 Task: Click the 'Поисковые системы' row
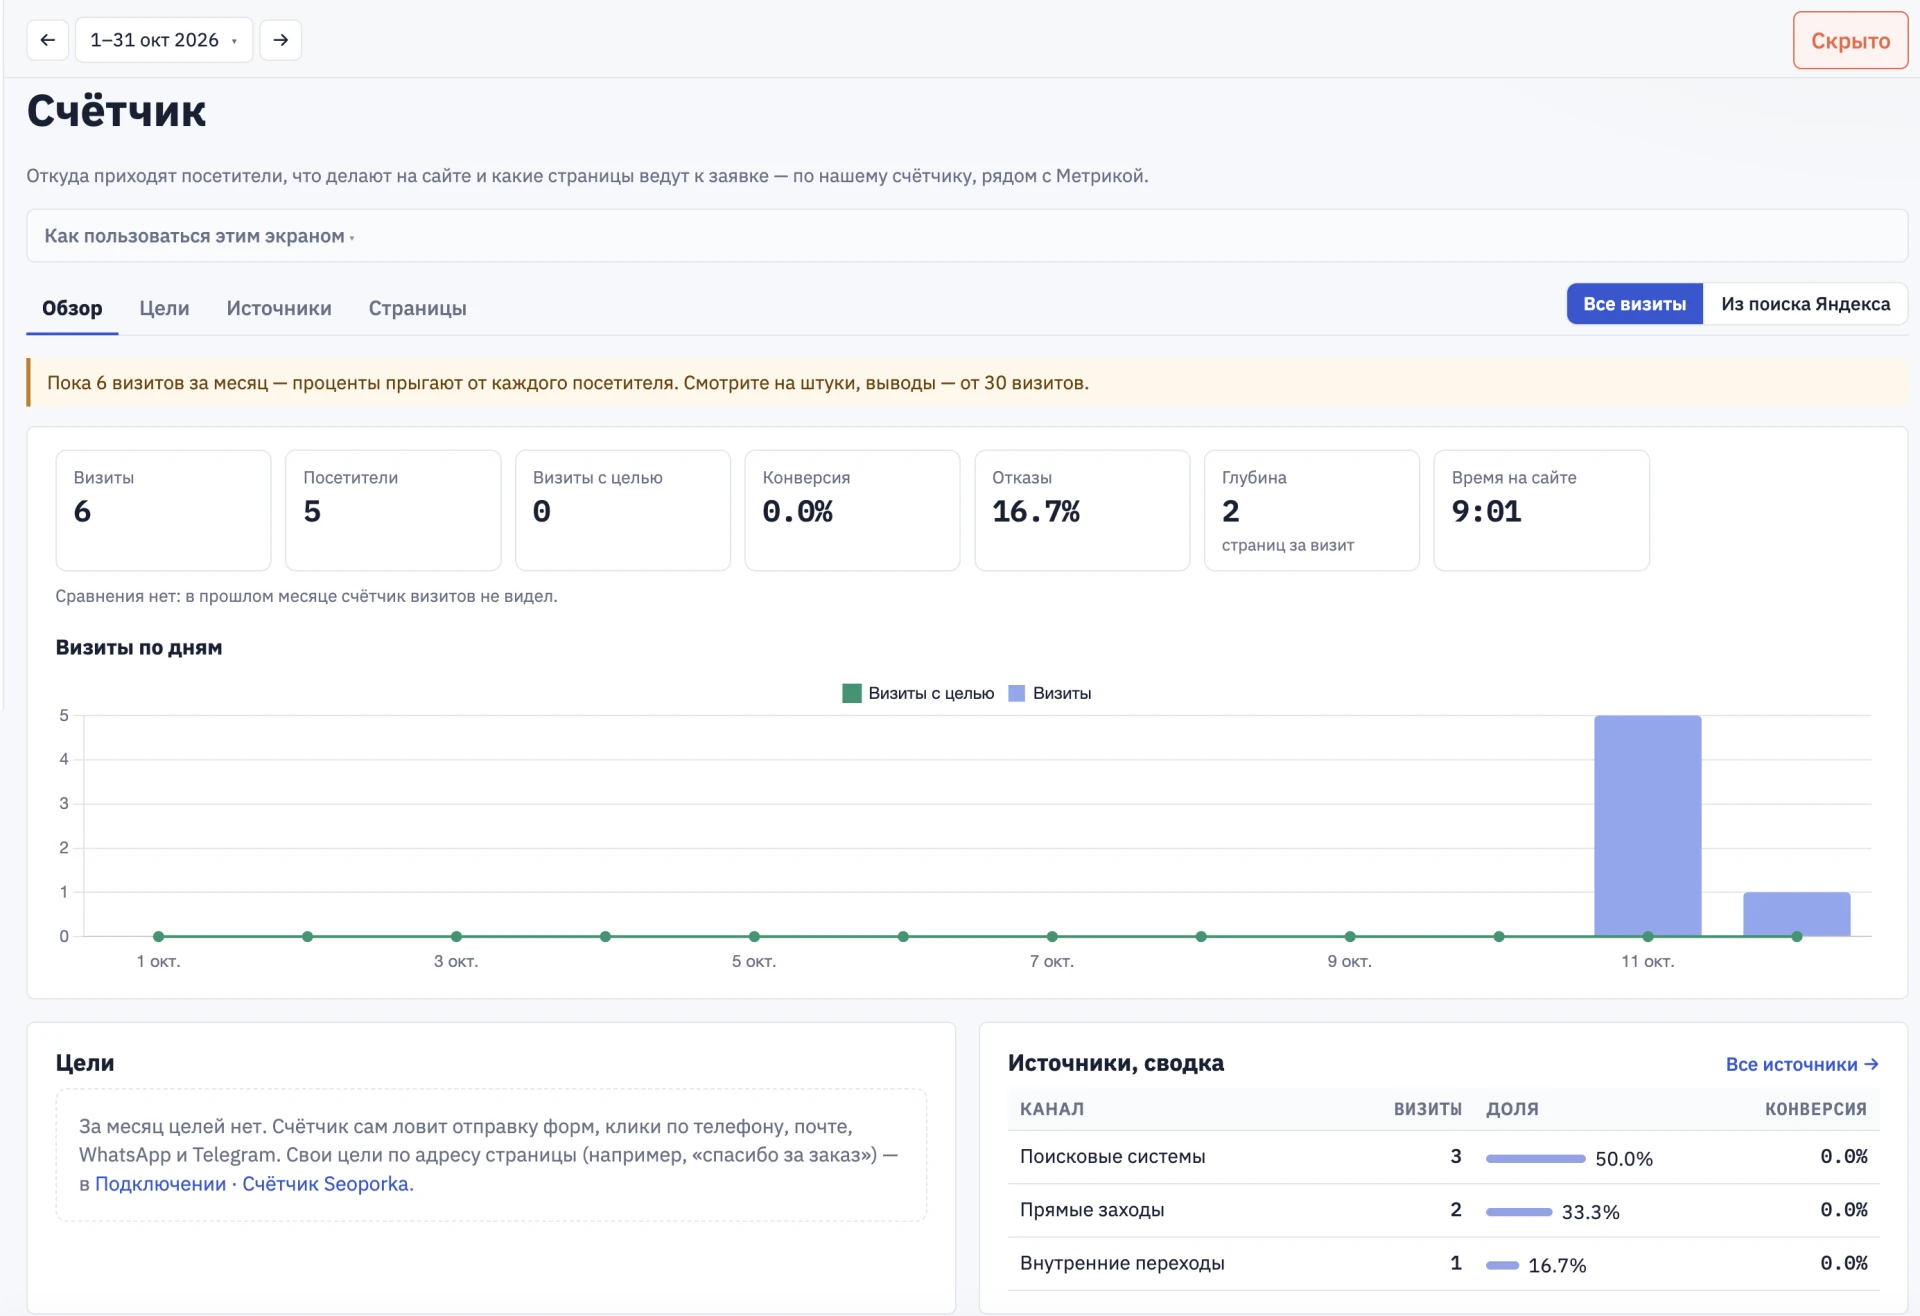click(x=1443, y=1157)
